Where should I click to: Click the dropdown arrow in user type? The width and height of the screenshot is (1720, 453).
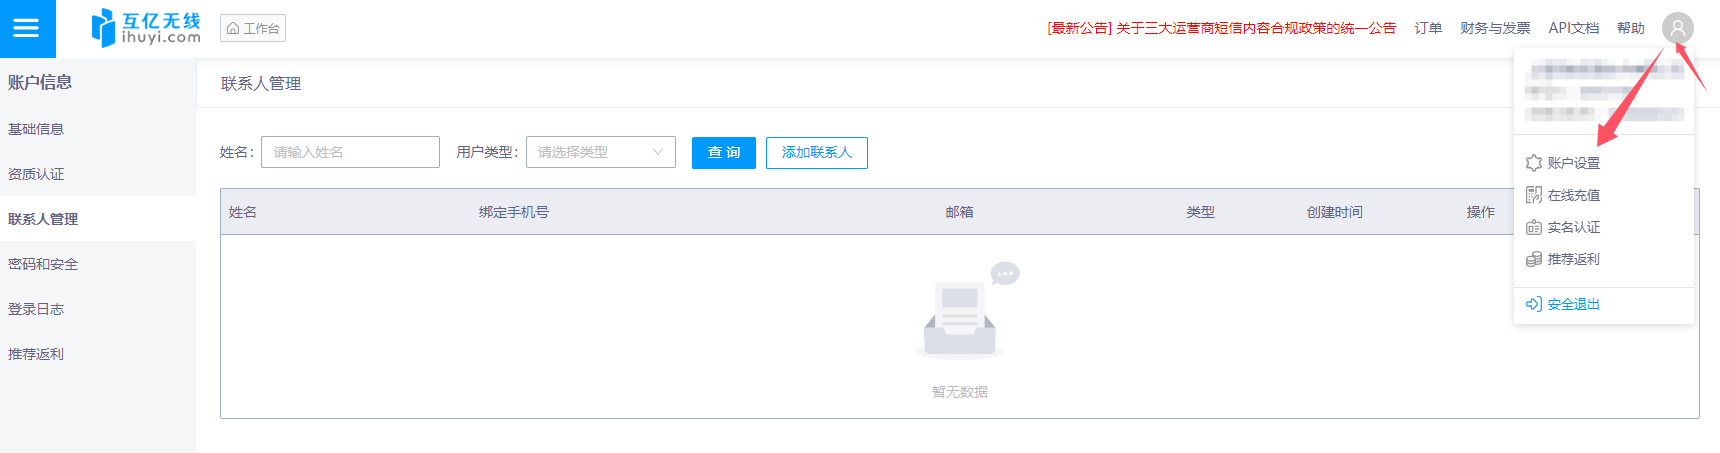point(658,152)
